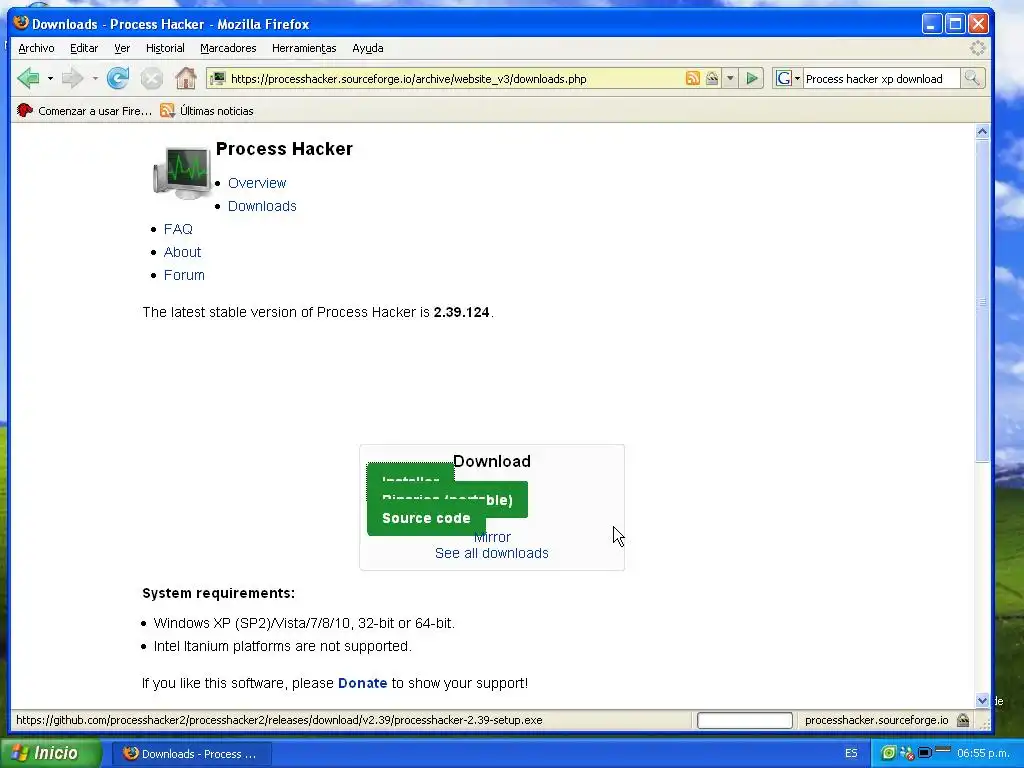Open the Google search engine selector

click(x=788, y=78)
